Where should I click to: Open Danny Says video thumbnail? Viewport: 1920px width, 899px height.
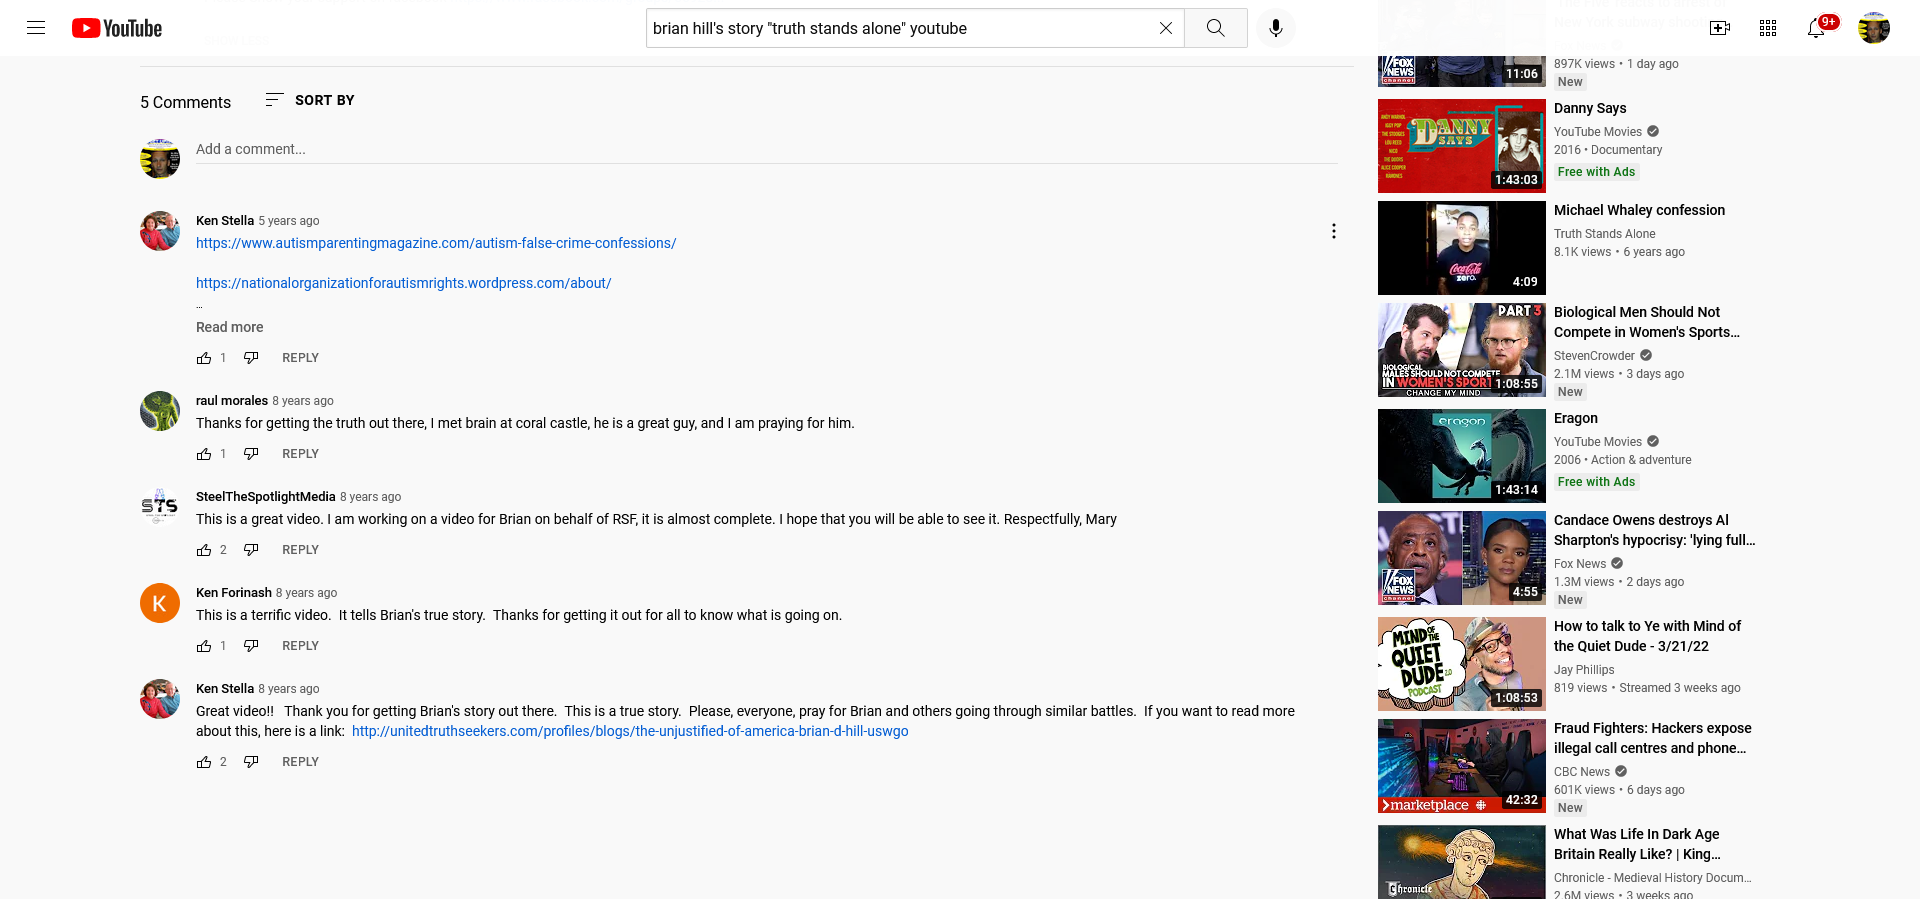click(x=1462, y=146)
